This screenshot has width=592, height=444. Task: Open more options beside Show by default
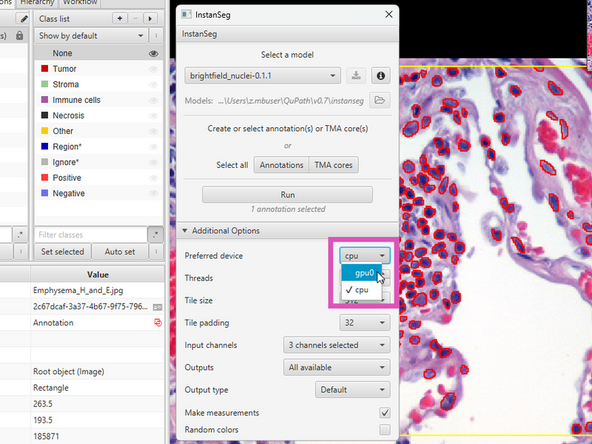click(156, 36)
